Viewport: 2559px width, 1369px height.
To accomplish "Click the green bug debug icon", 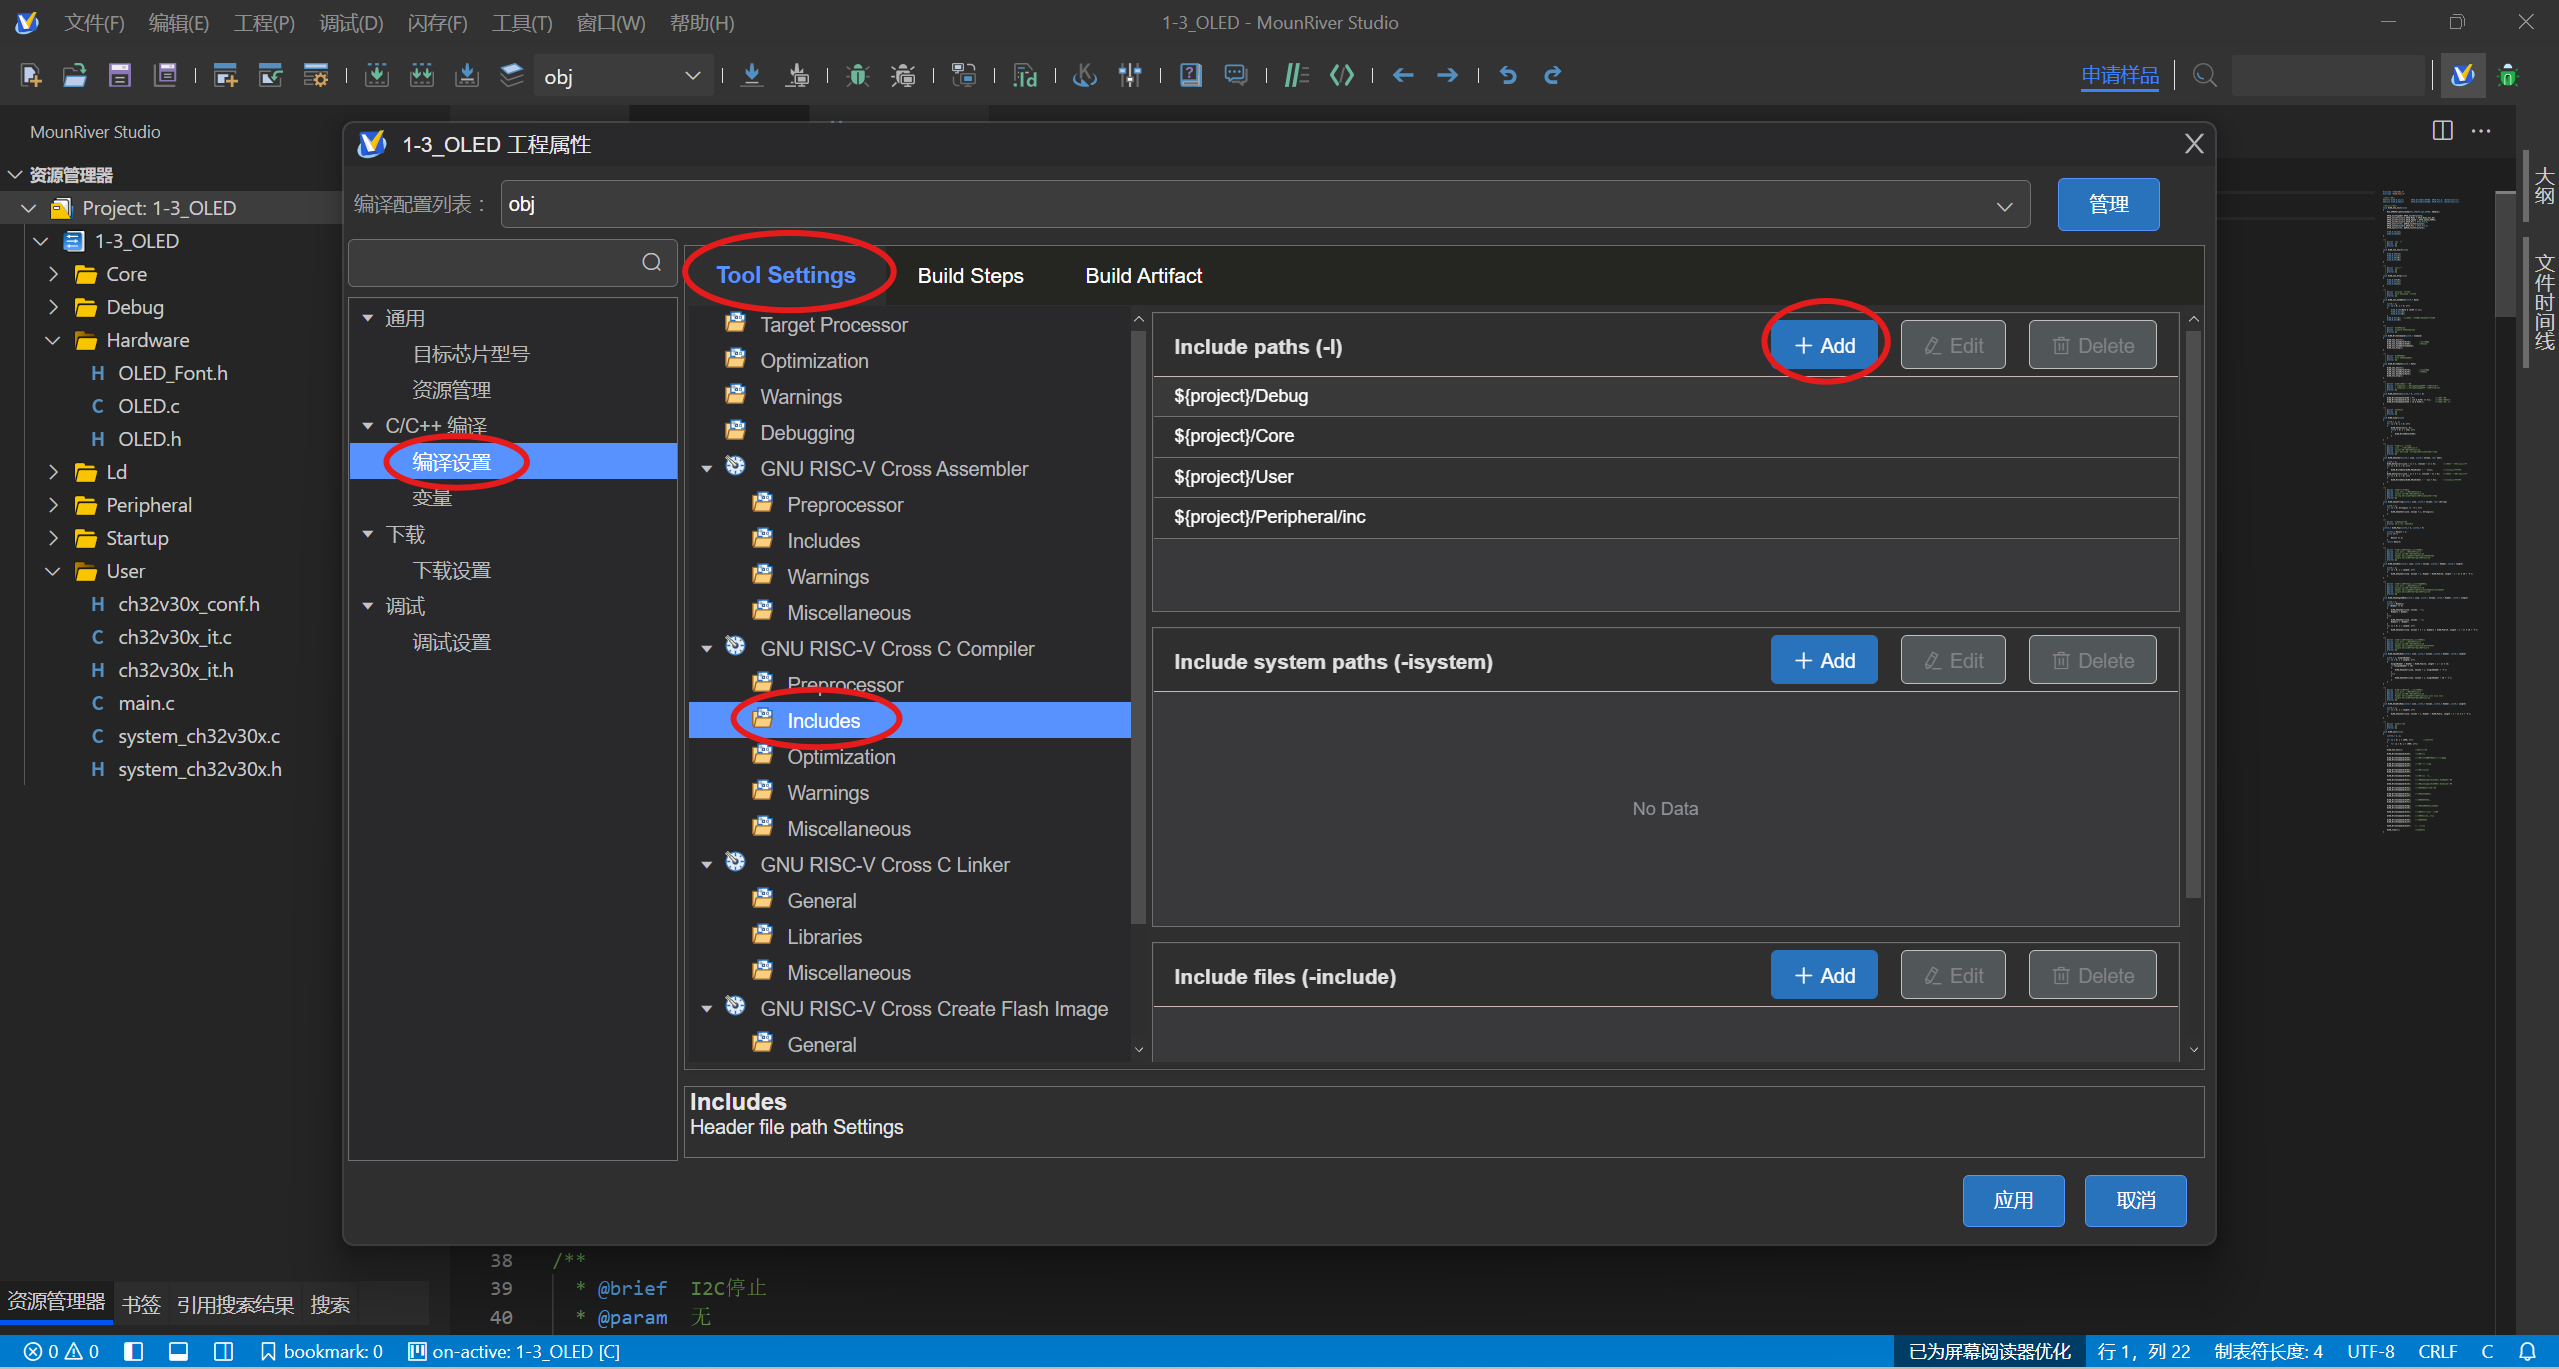I will tap(857, 75).
